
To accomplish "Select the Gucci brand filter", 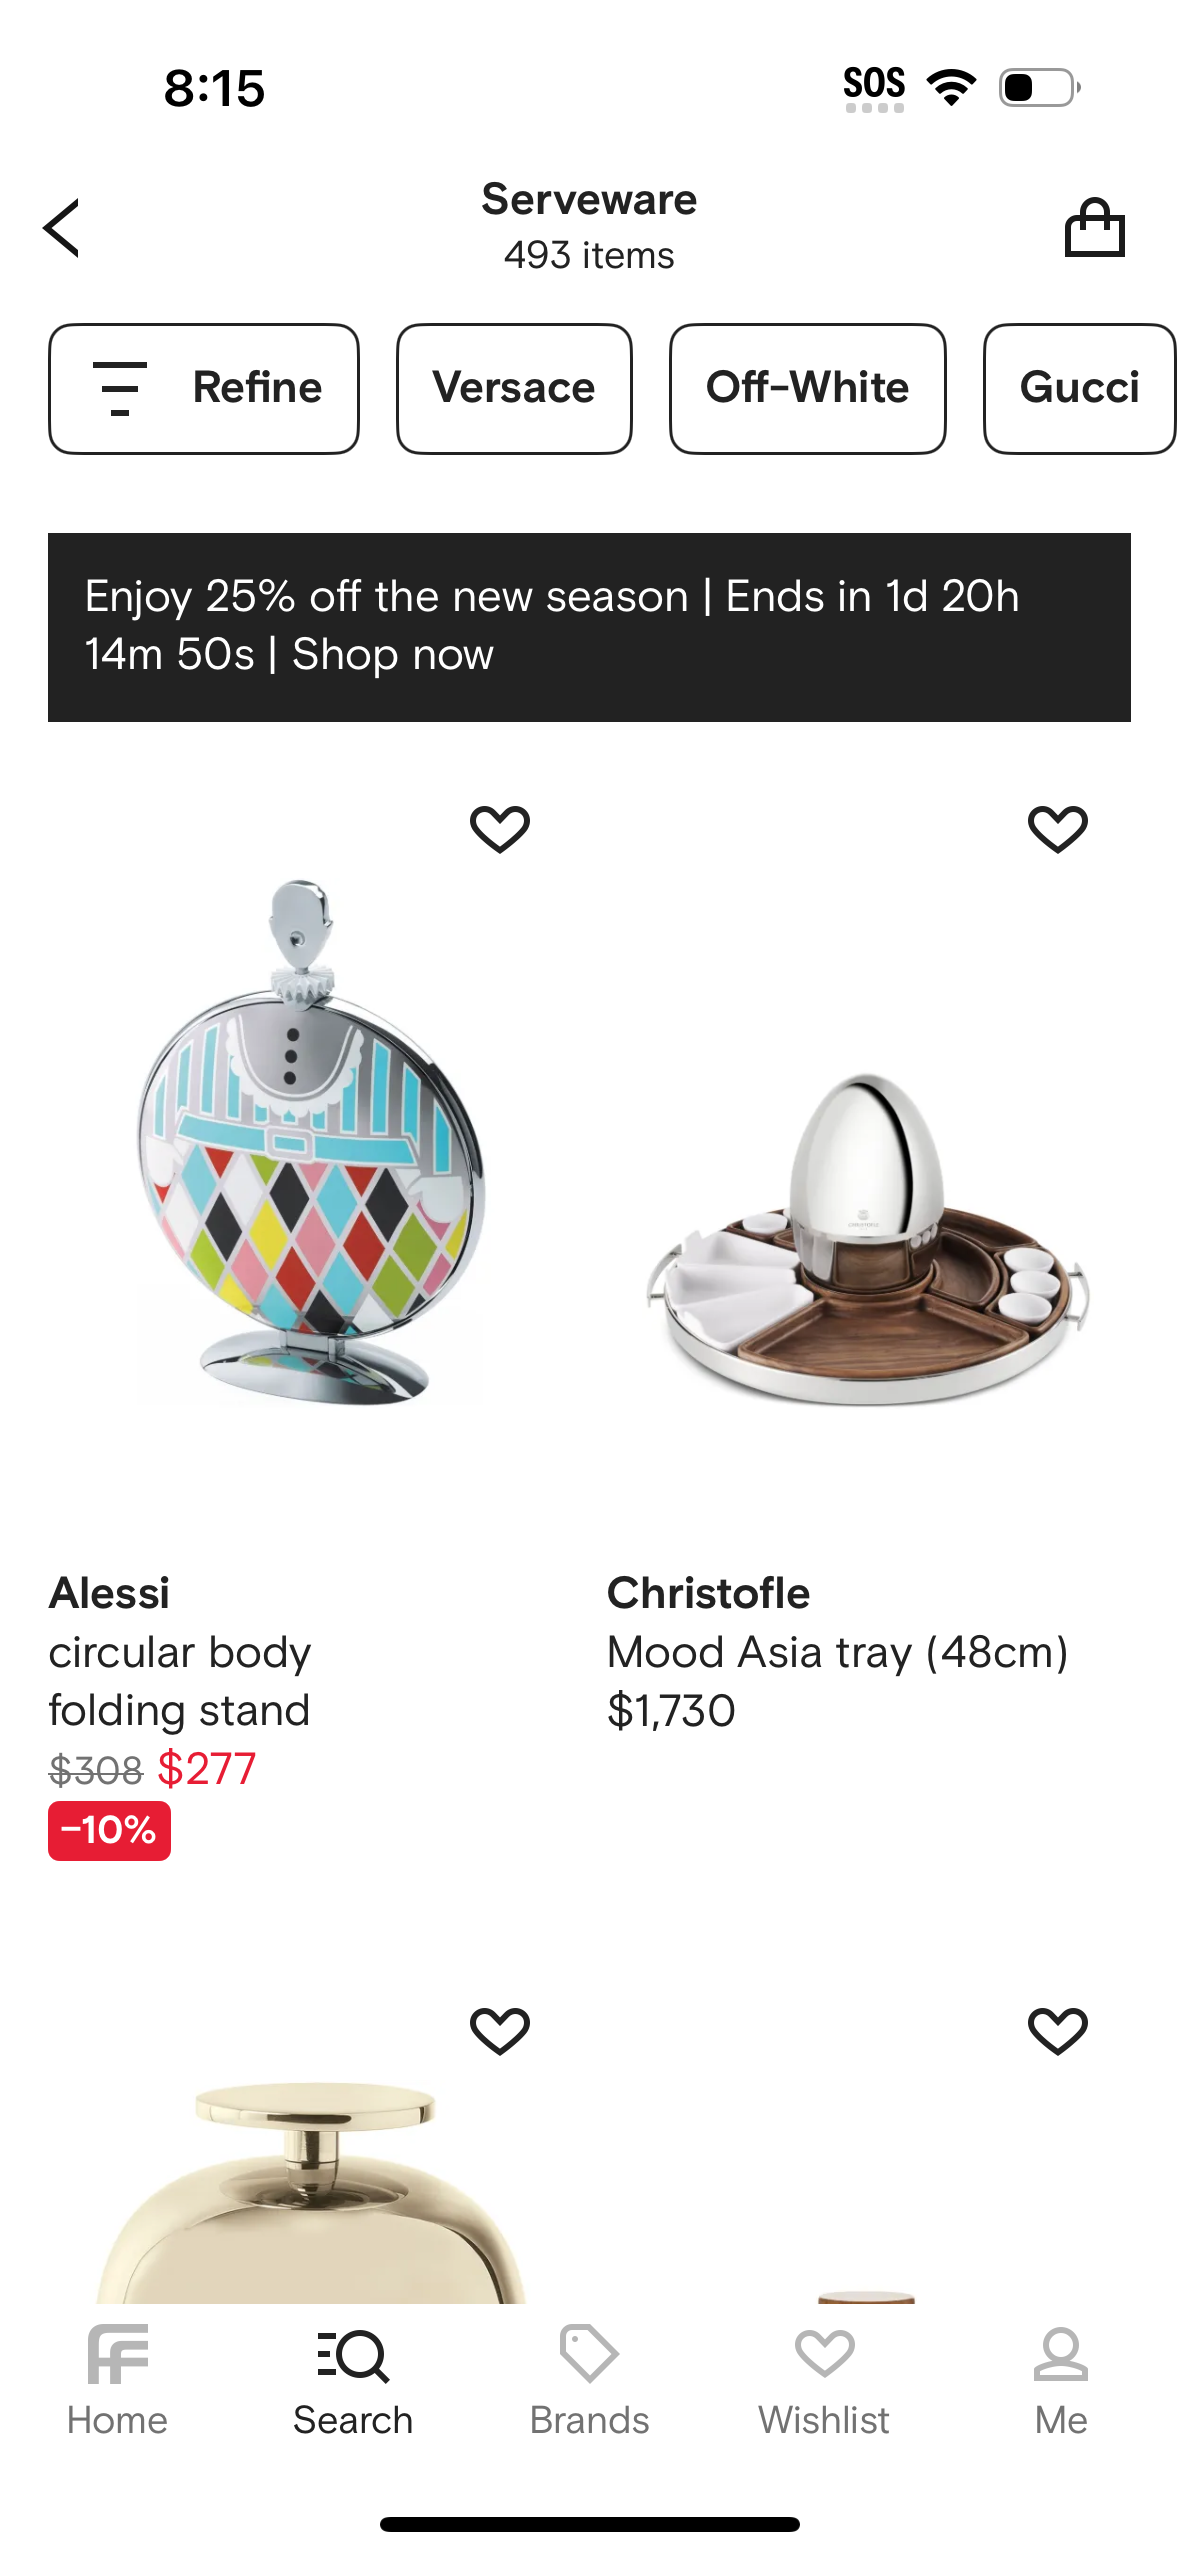I will pyautogui.click(x=1078, y=388).
